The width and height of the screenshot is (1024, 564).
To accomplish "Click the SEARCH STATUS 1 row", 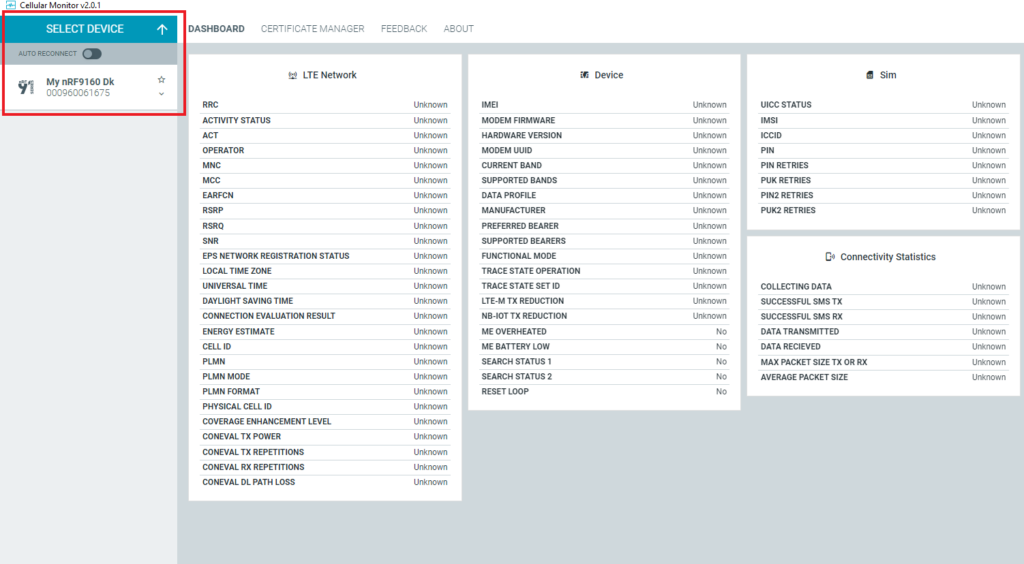I will coord(604,362).
